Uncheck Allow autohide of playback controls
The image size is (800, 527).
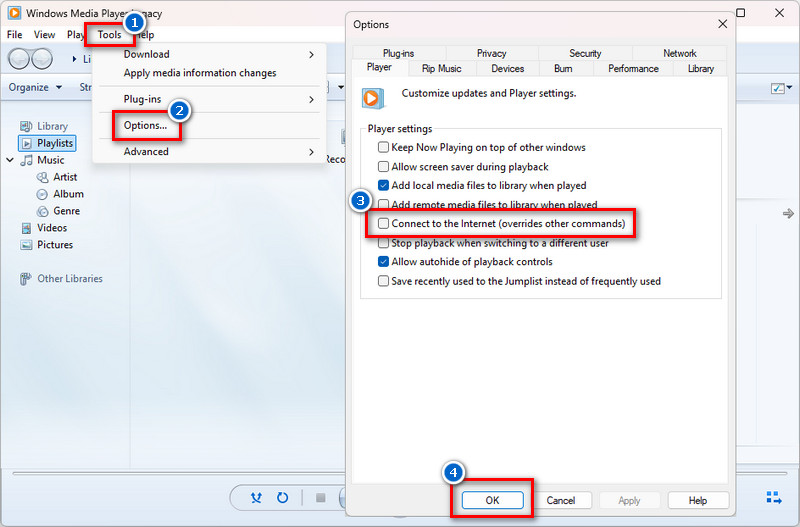(x=383, y=262)
